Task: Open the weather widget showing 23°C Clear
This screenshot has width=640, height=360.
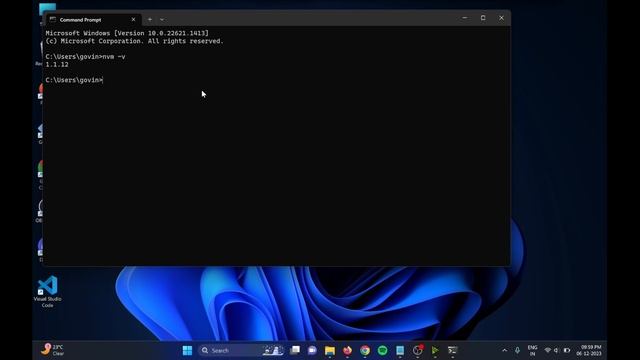Action: pyautogui.click(x=53, y=350)
